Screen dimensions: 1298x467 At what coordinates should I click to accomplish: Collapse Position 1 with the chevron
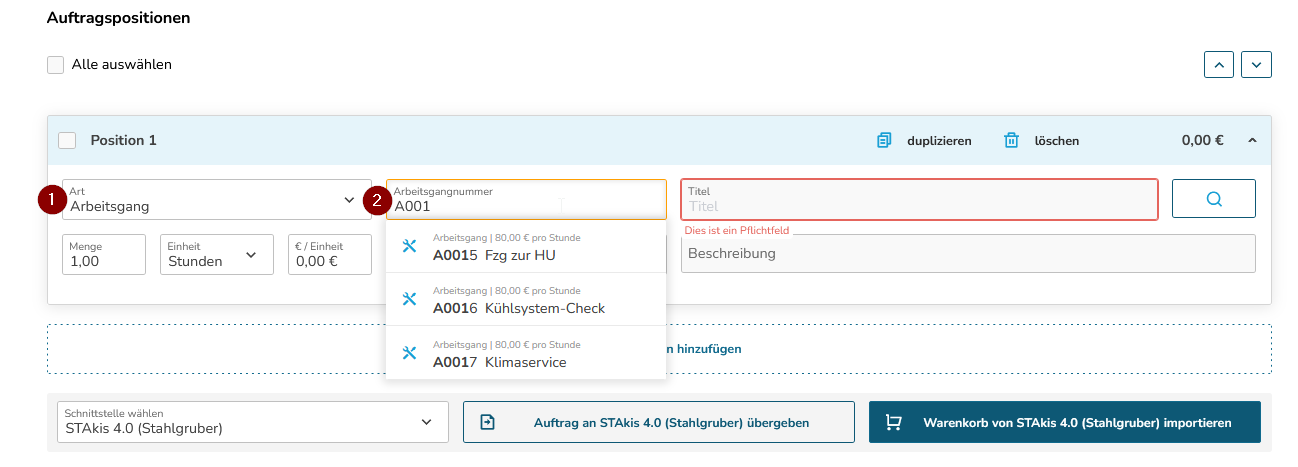point(1252,141)
